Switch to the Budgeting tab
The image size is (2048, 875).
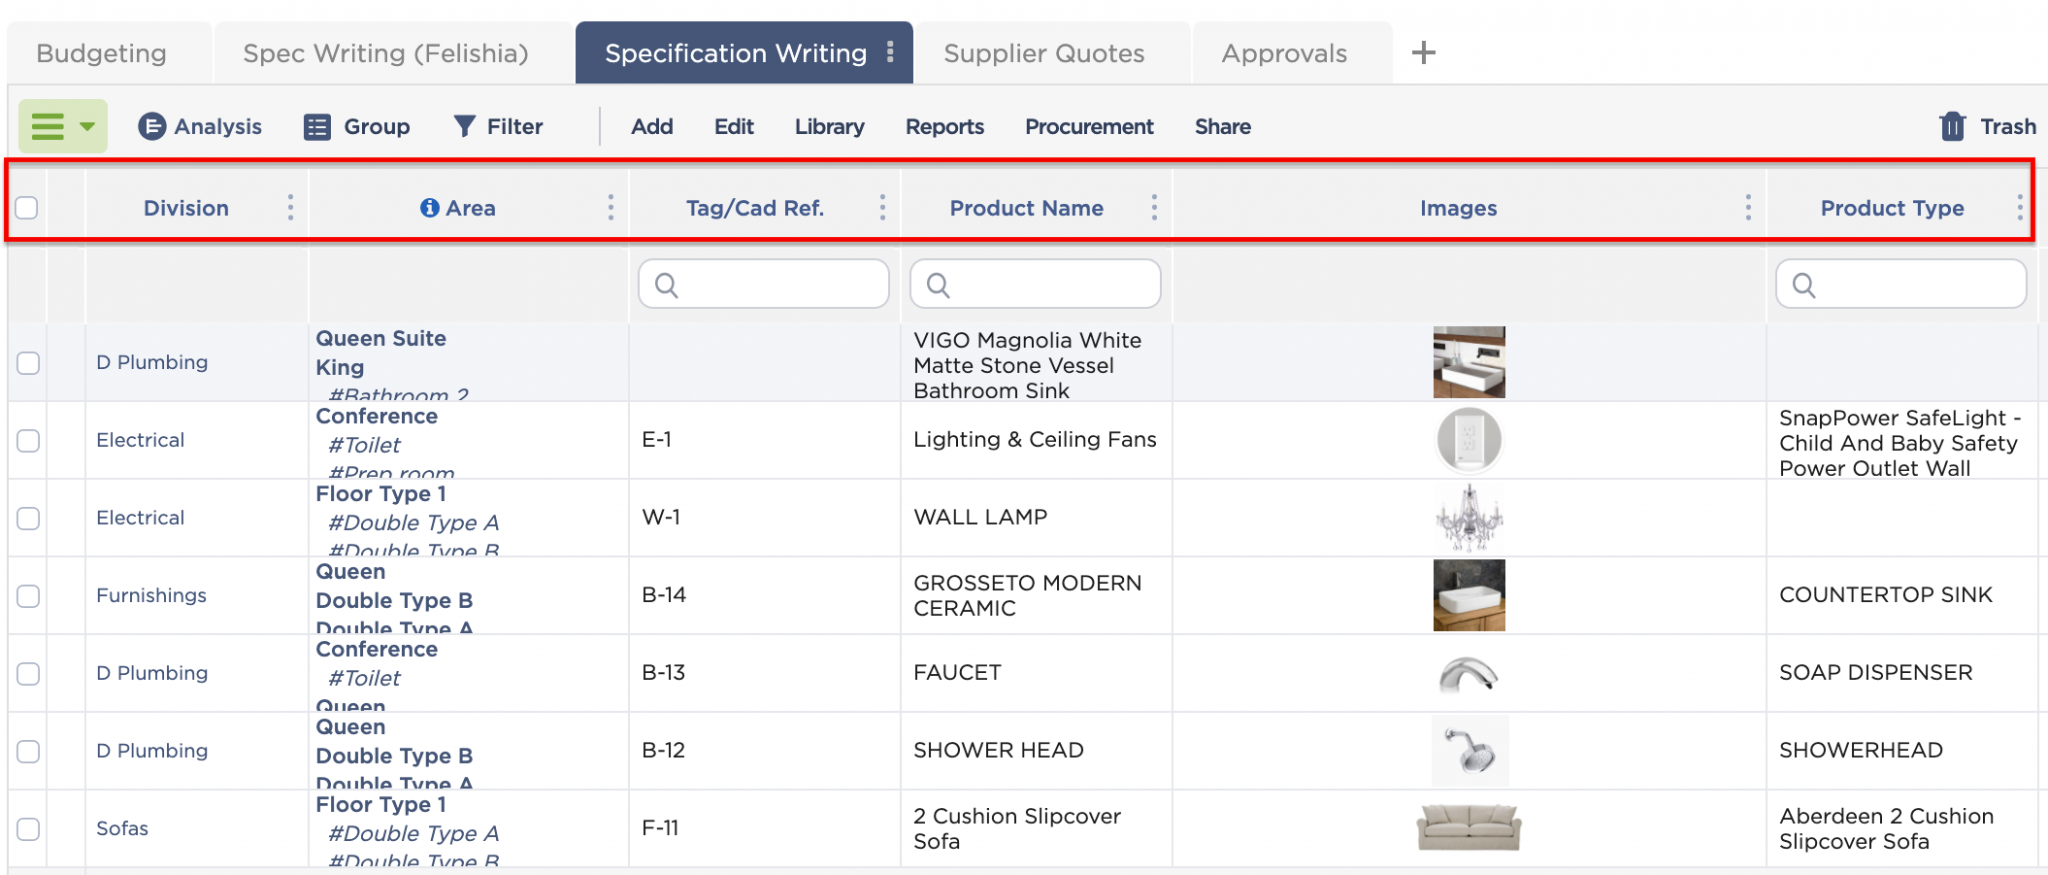[102, 54]
